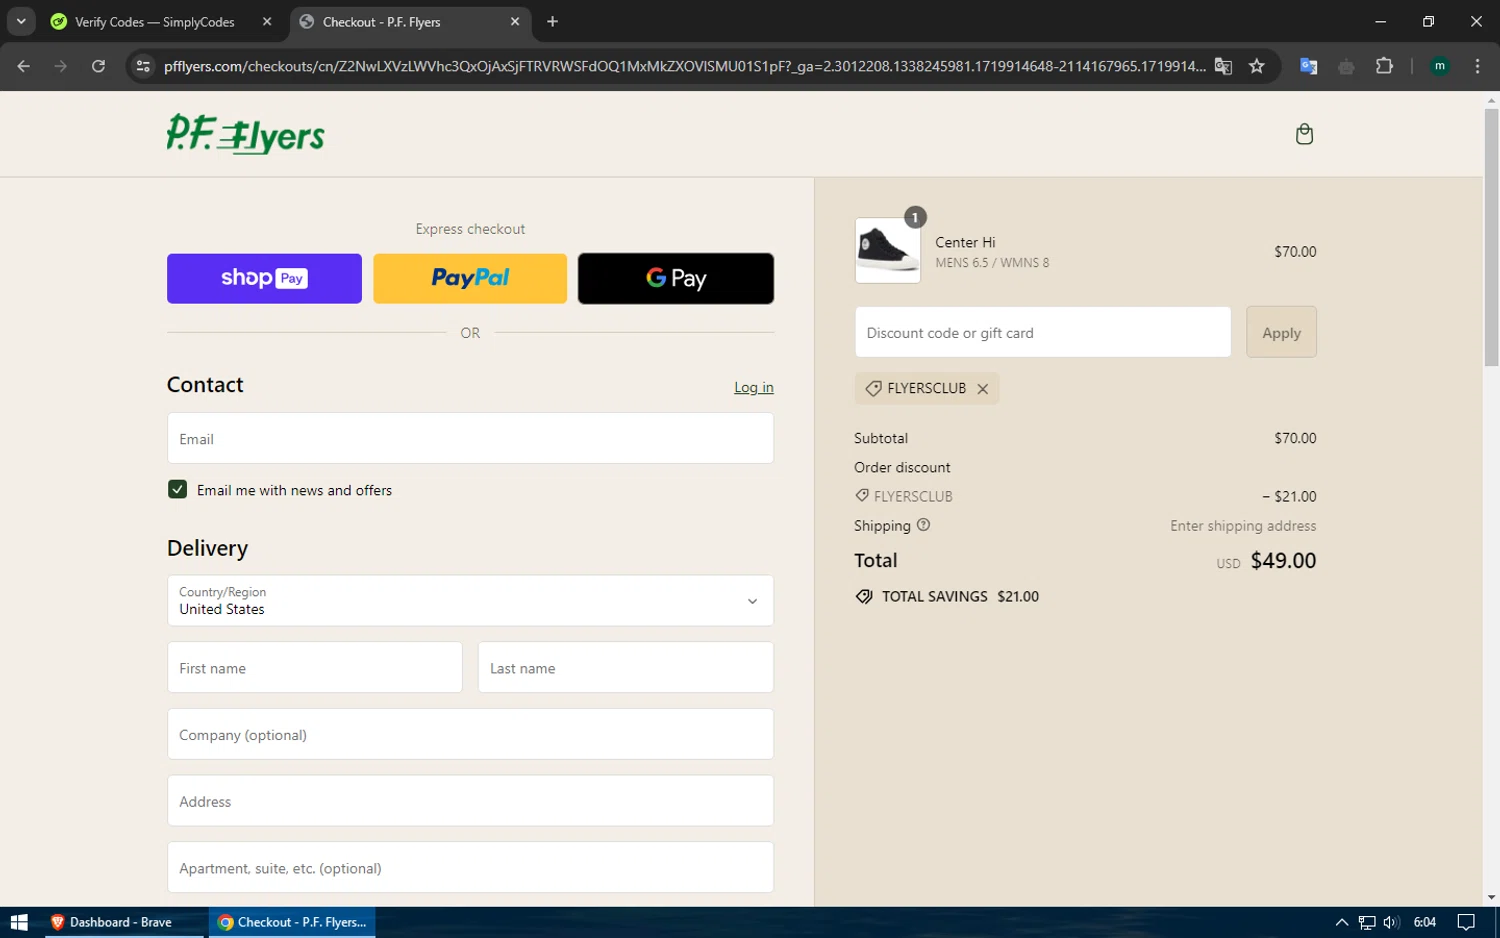Open the Google Translate extension icon
1500x938 pixels.
point(1308,66)
